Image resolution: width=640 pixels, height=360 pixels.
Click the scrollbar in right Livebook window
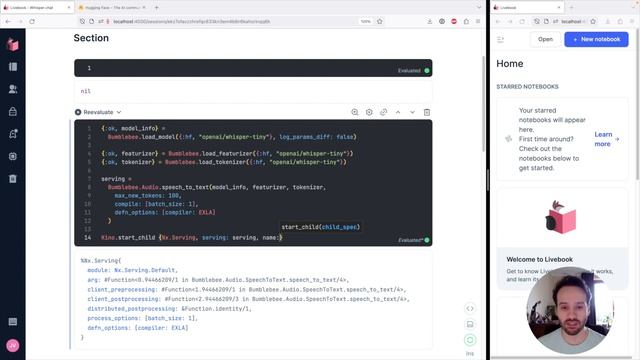(638, 104)
